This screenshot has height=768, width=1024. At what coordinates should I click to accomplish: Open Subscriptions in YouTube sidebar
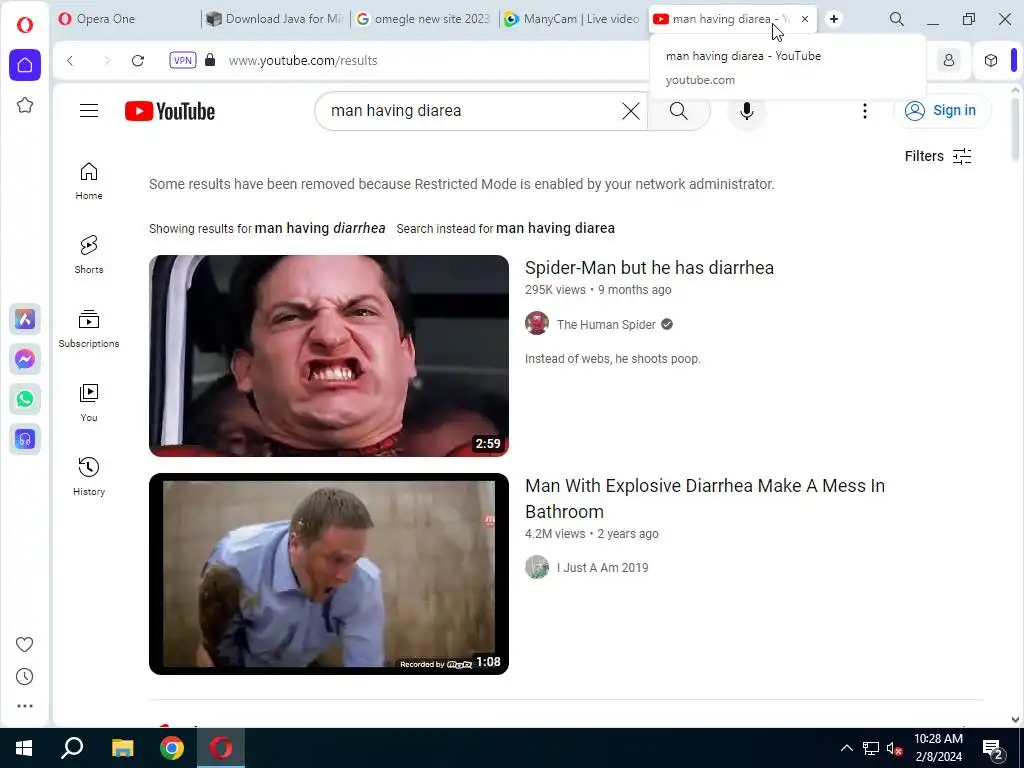click(x=89, y=328)
